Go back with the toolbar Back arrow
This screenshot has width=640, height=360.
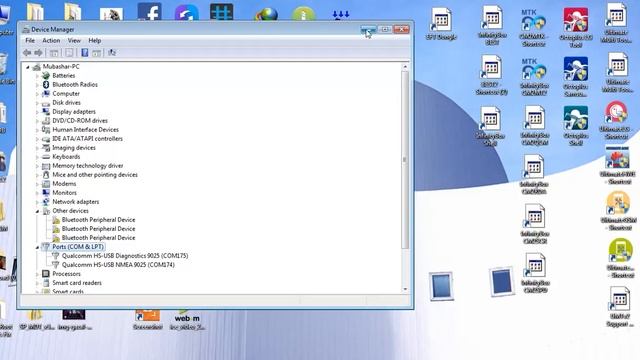(x=27, y=53)
